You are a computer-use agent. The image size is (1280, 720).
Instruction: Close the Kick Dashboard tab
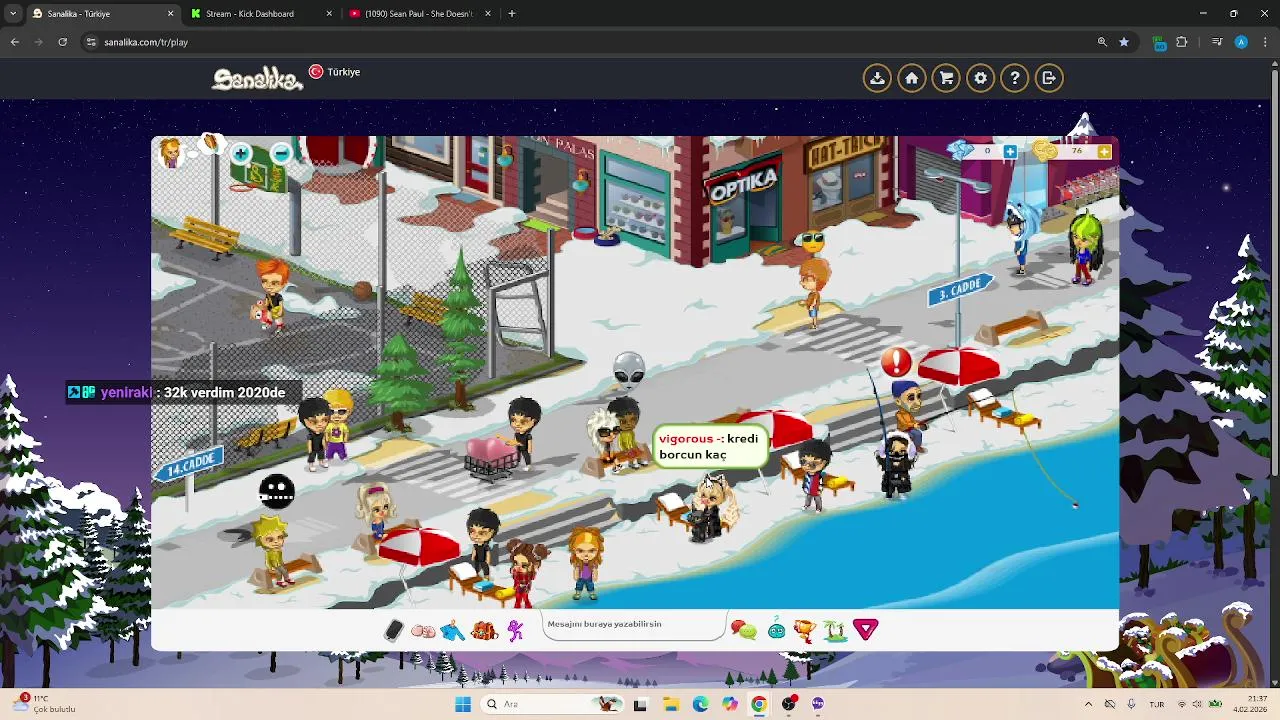[329, 14]
